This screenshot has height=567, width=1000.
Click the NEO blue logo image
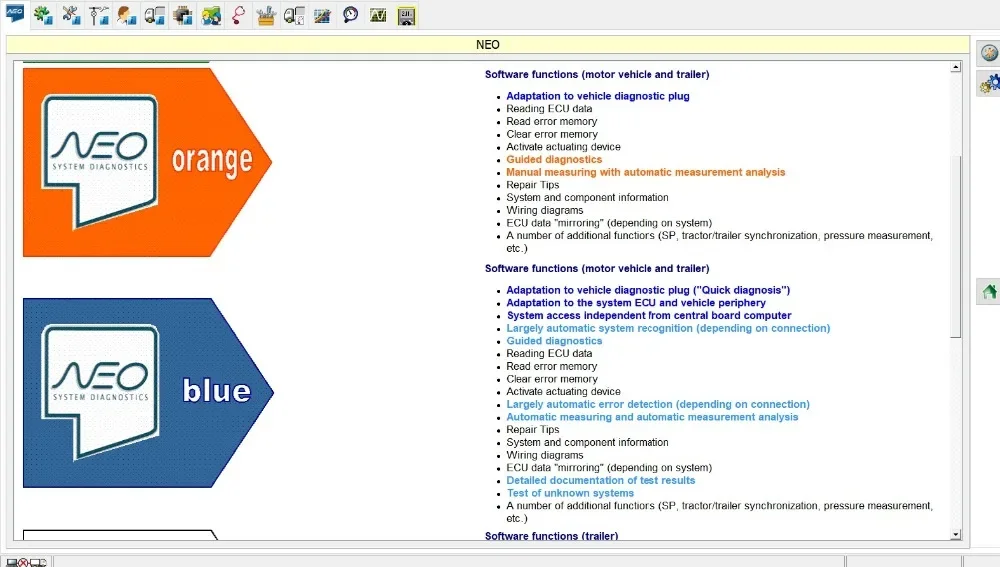[x=148, y=392]
